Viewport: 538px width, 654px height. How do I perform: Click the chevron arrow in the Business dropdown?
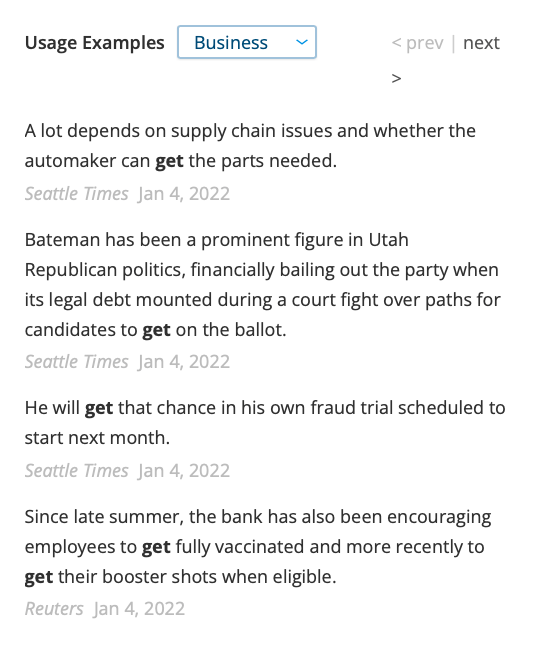[x=302, y=42]
